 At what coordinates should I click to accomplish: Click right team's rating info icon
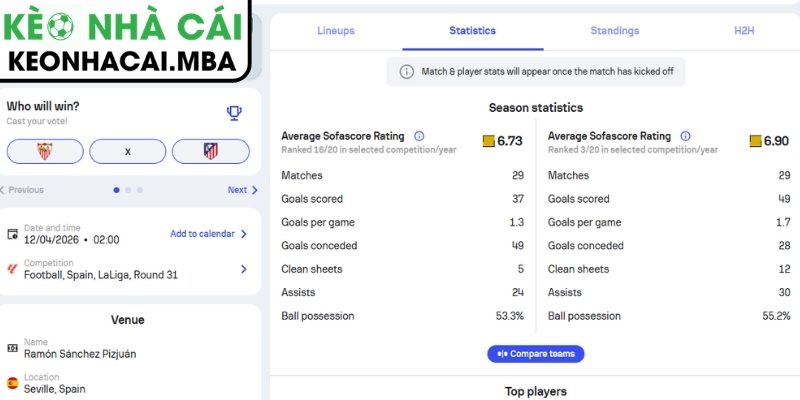point(685,136)
